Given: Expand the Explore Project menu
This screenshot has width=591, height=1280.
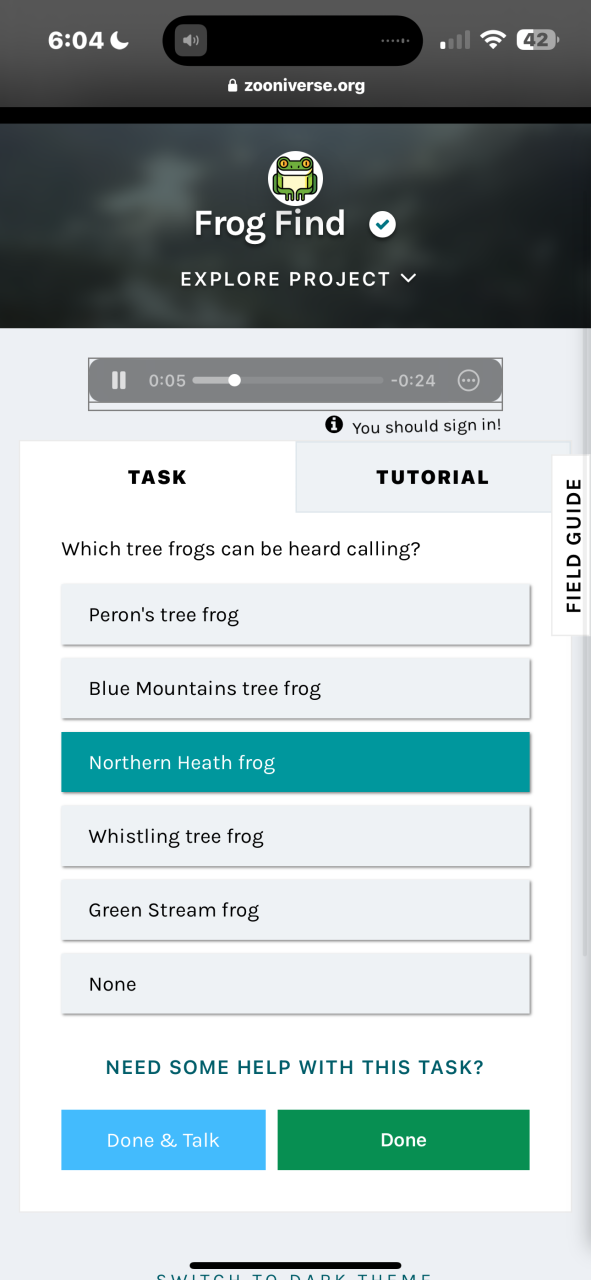Looking at the screenshot, I should (298, 279).
